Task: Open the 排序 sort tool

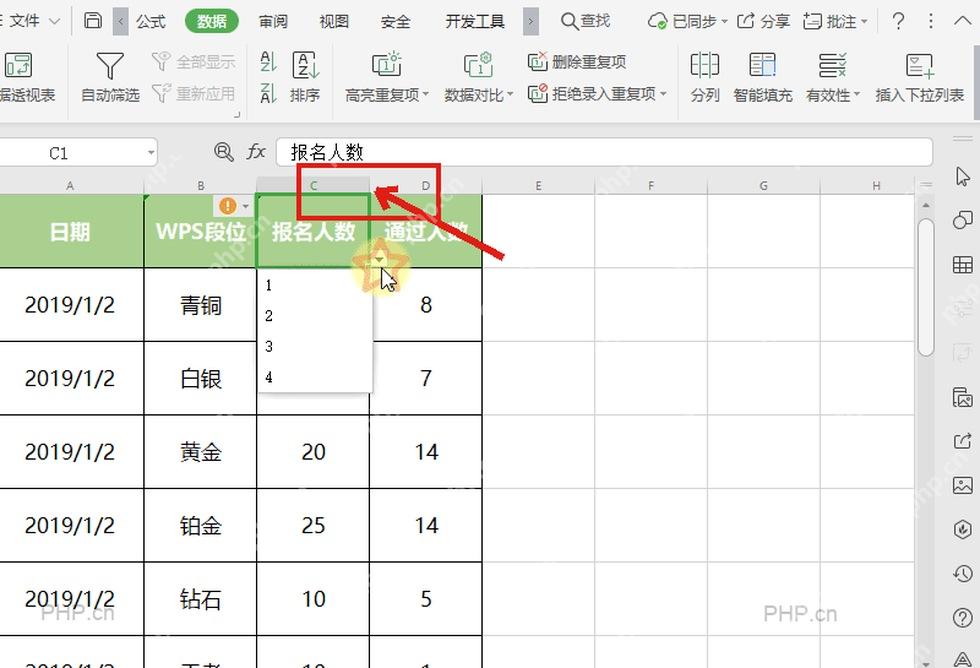Action: tap(305, 77)
